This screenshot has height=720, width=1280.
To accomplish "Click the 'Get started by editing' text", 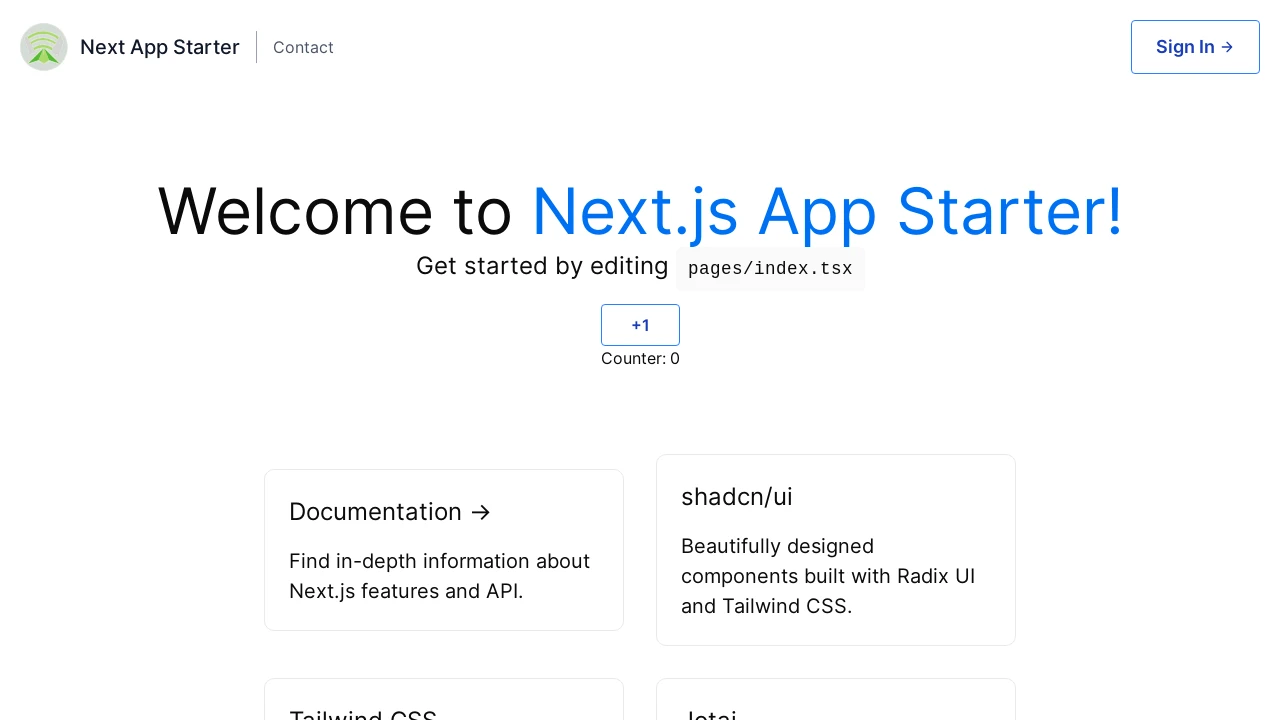I will click(542, 266).
